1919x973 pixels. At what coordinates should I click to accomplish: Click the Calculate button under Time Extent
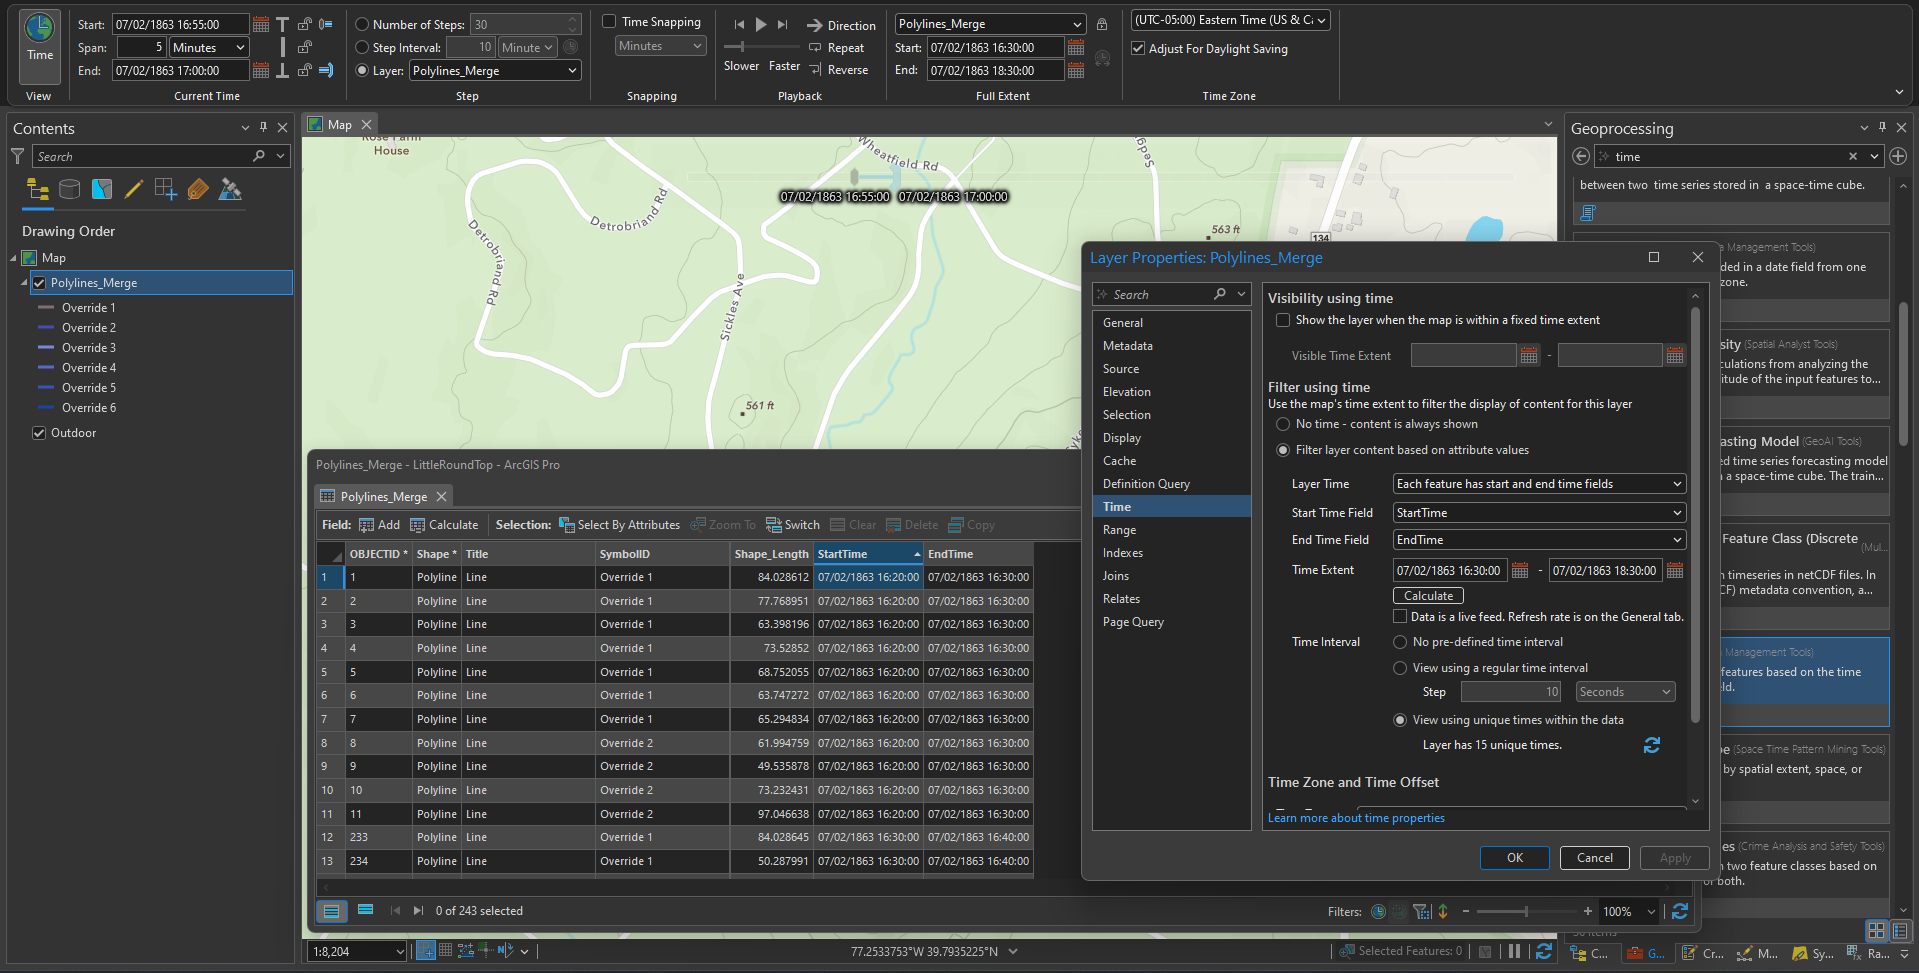coord(1428,595)
